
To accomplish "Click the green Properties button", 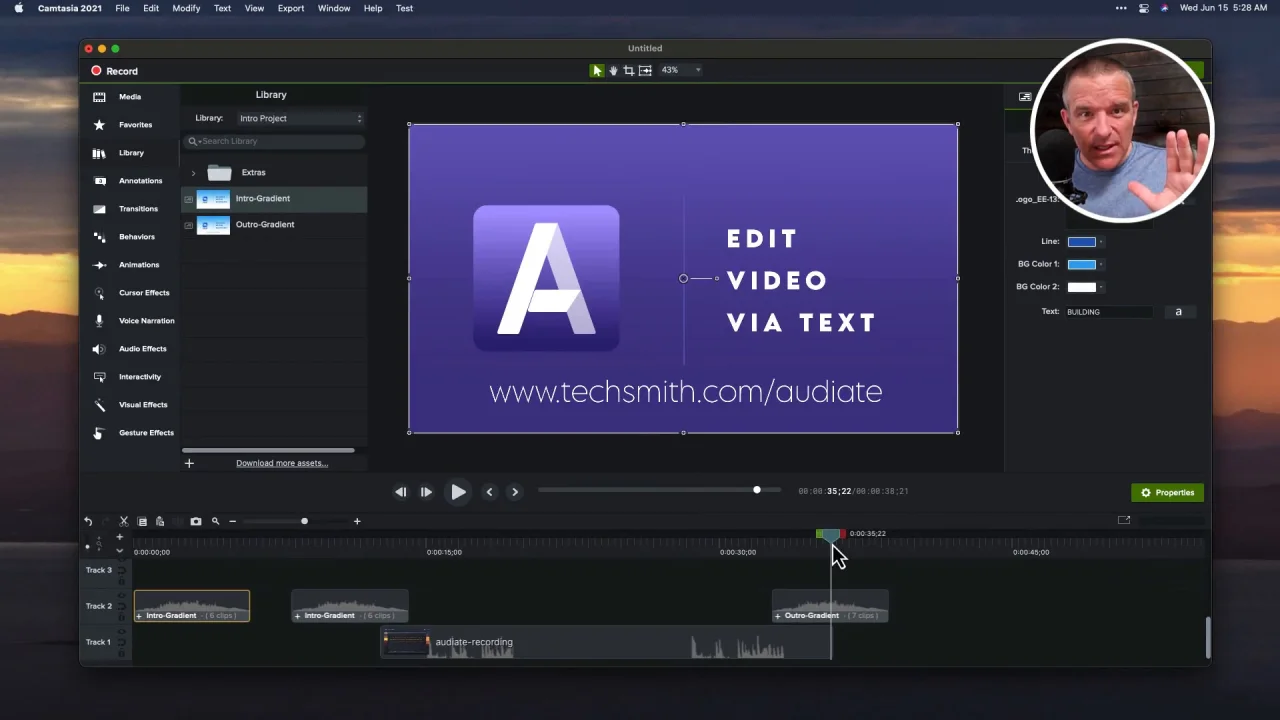I will pos(1167,493).
